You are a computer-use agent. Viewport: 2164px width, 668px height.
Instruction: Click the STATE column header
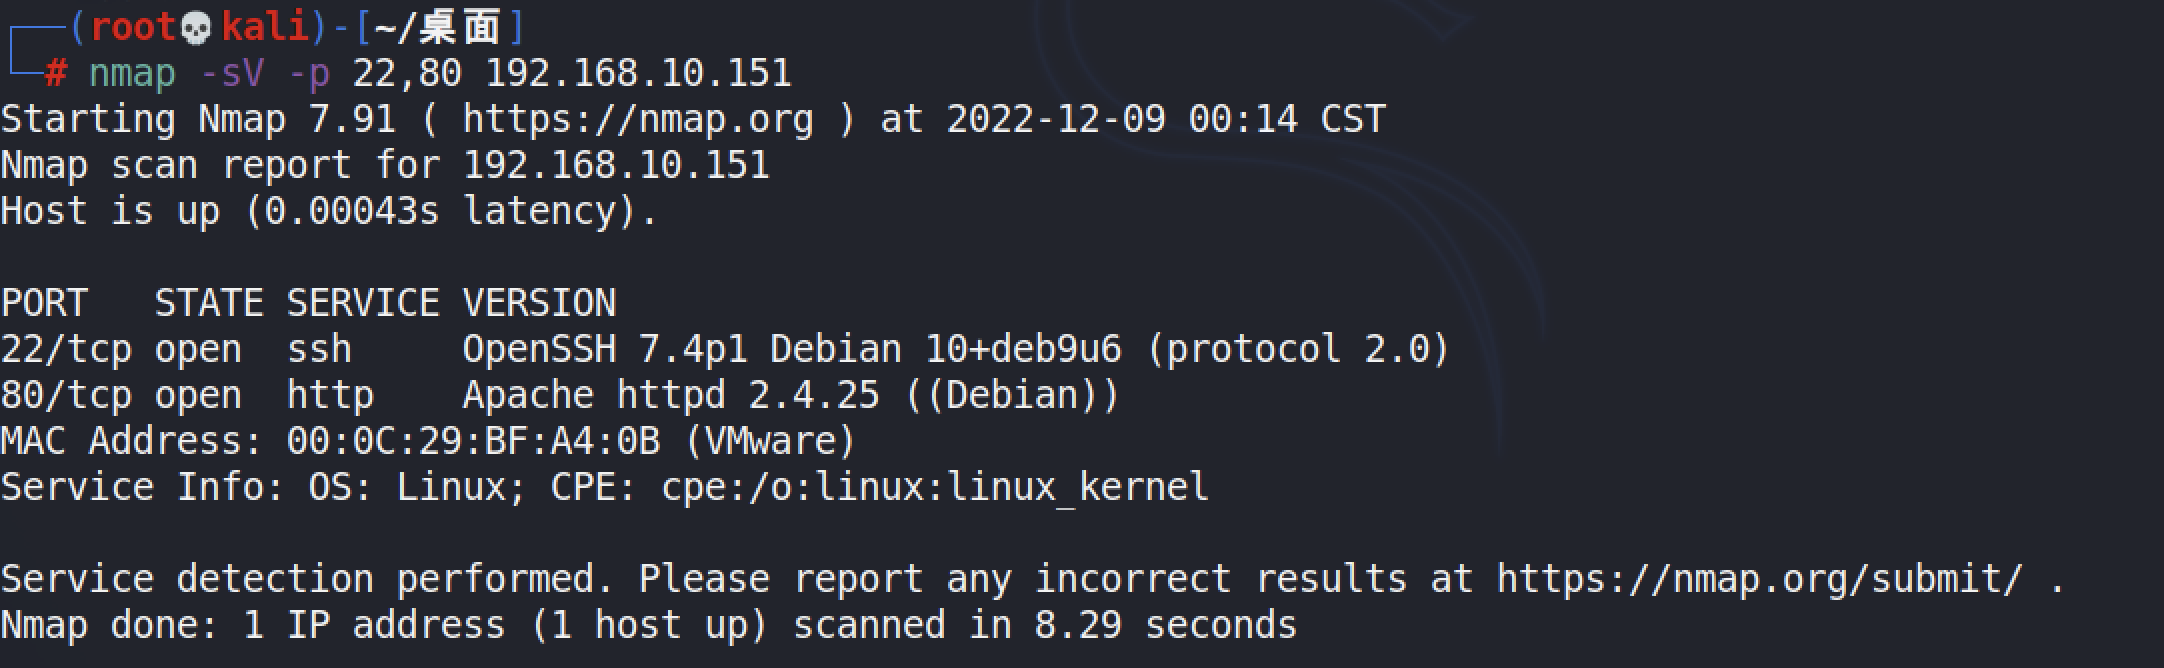point(209,304)
